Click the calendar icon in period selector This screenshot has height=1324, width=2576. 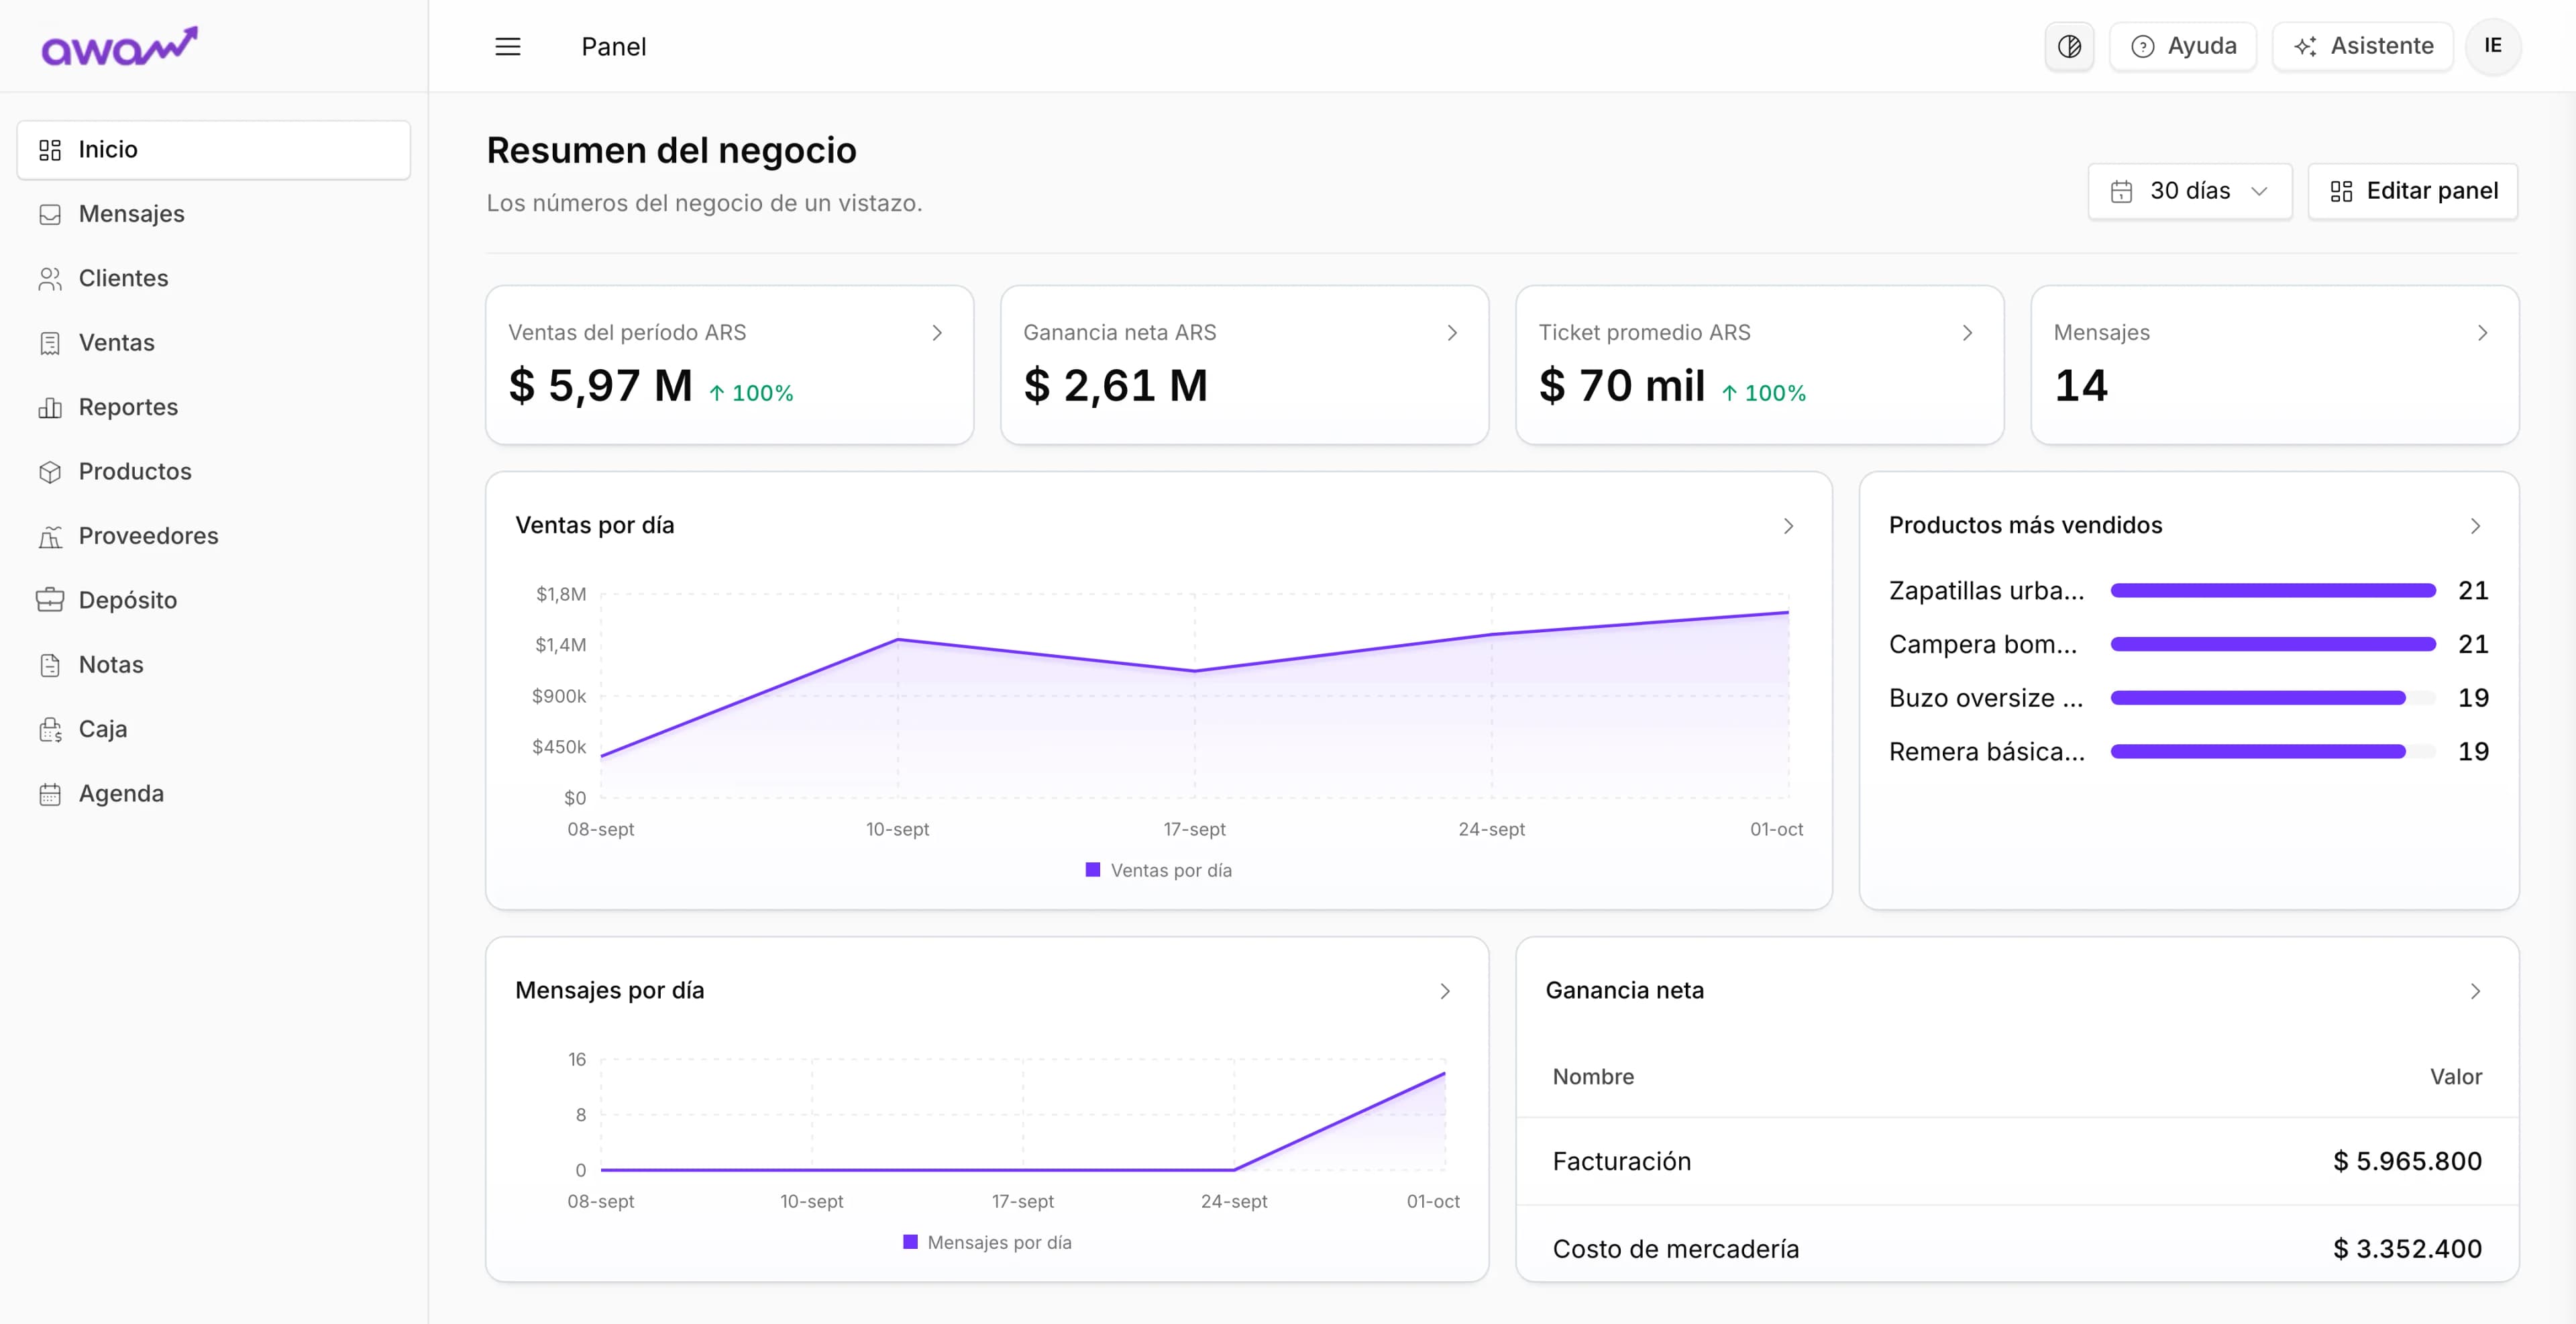tap(2122, 191)
